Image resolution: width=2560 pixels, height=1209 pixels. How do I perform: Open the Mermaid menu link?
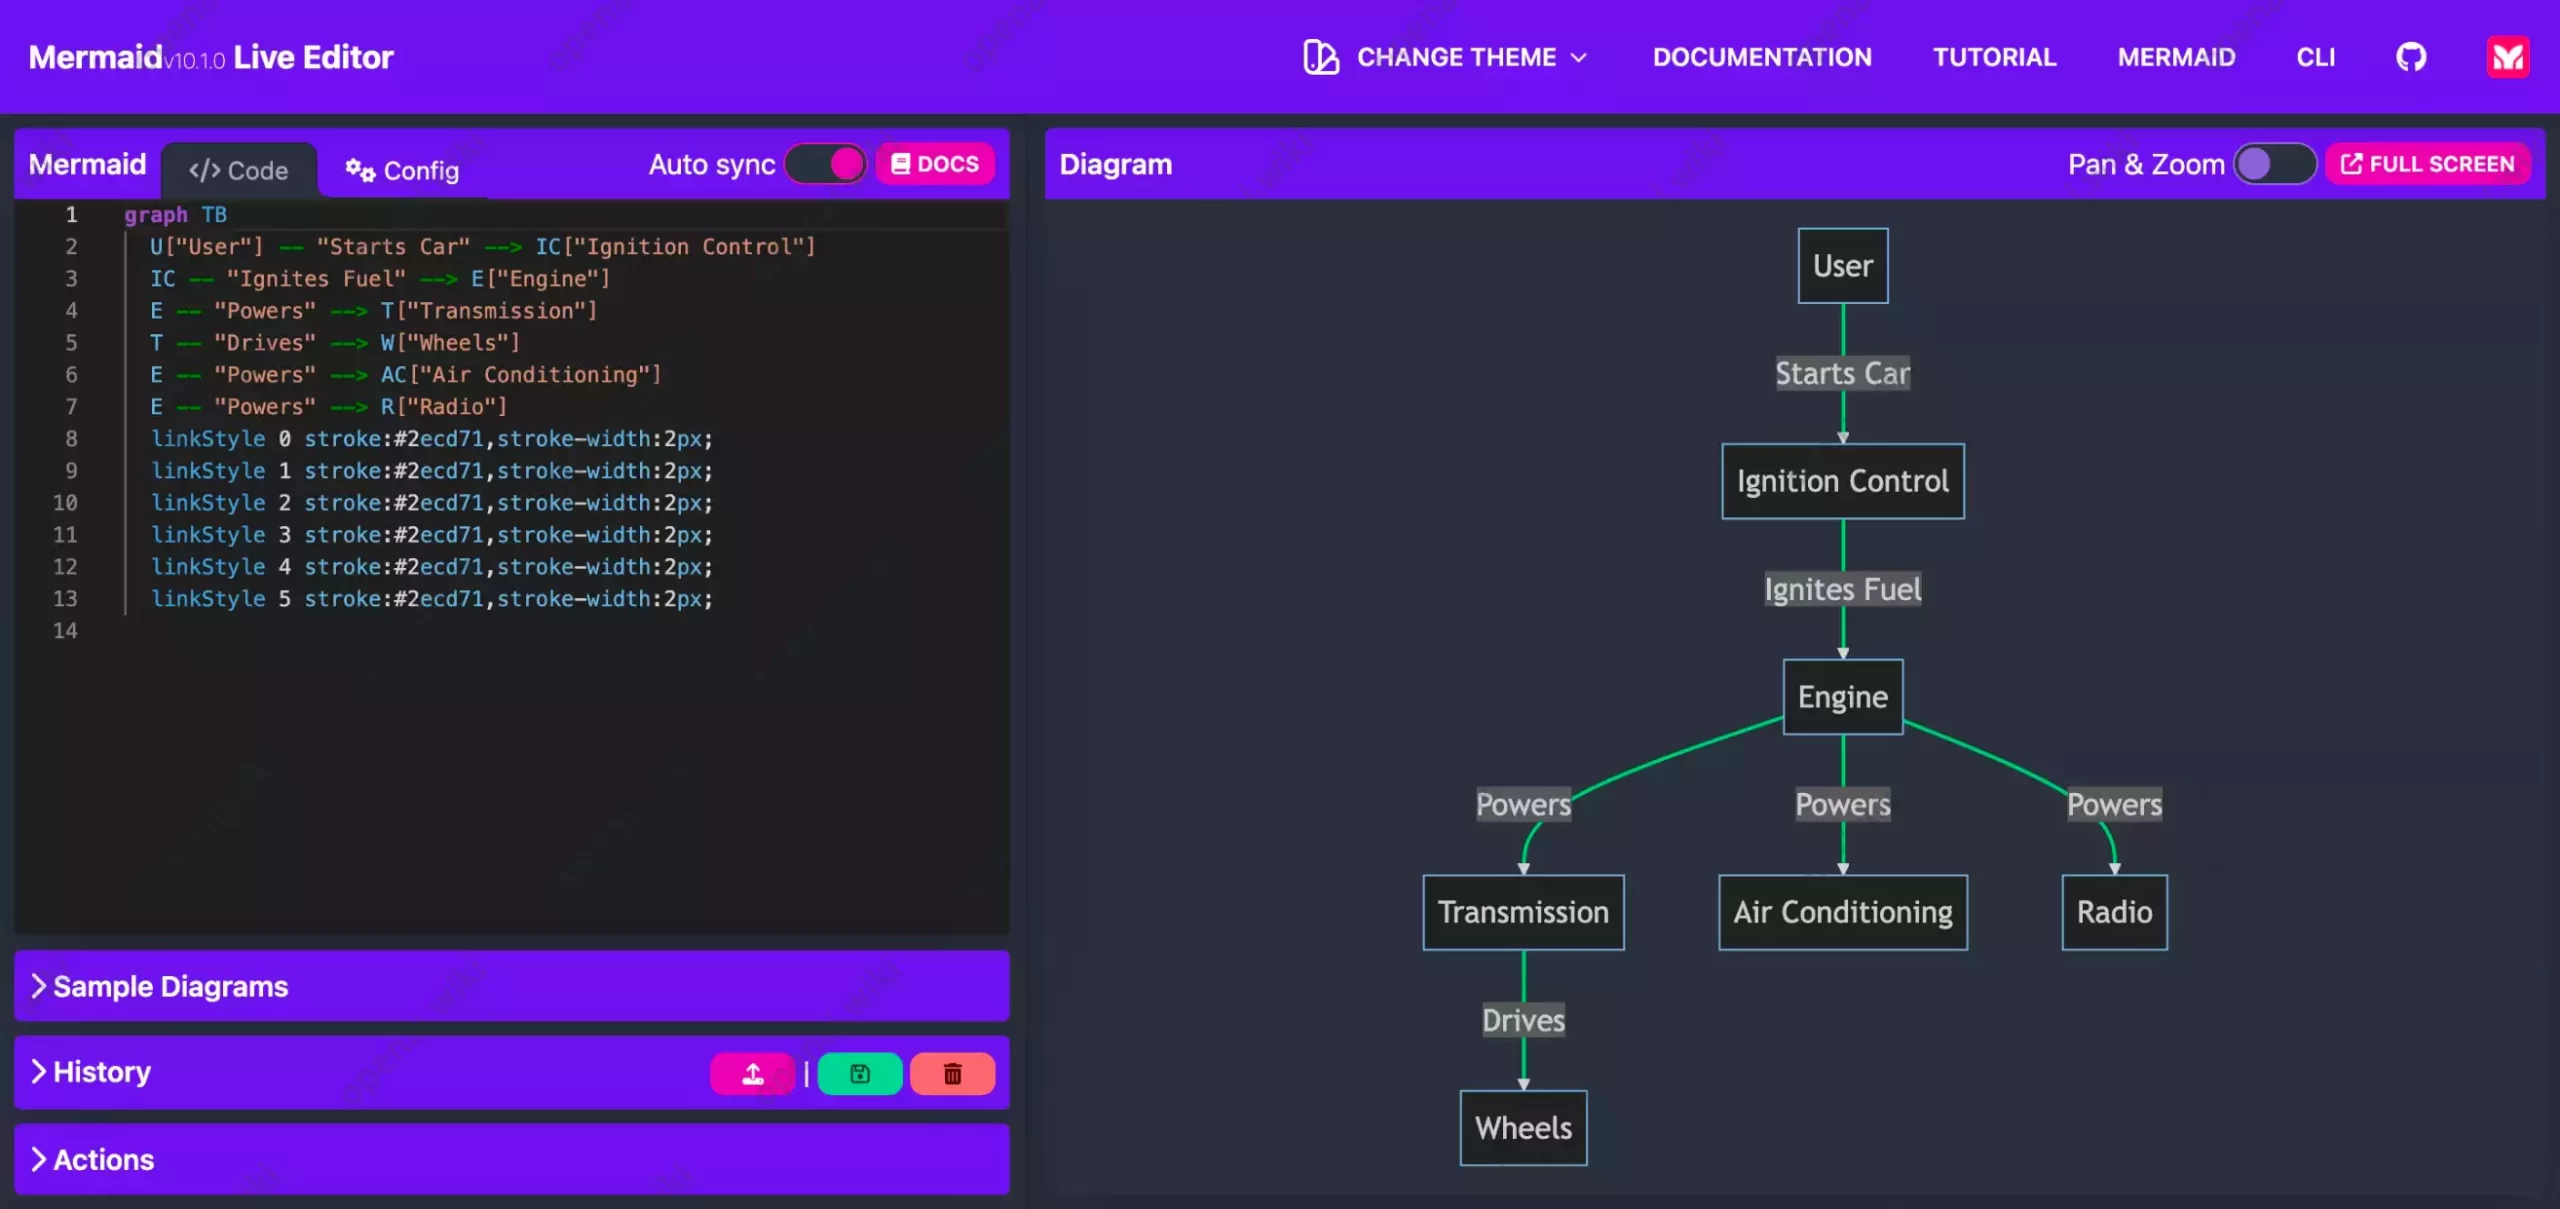tap(2176, 57)
